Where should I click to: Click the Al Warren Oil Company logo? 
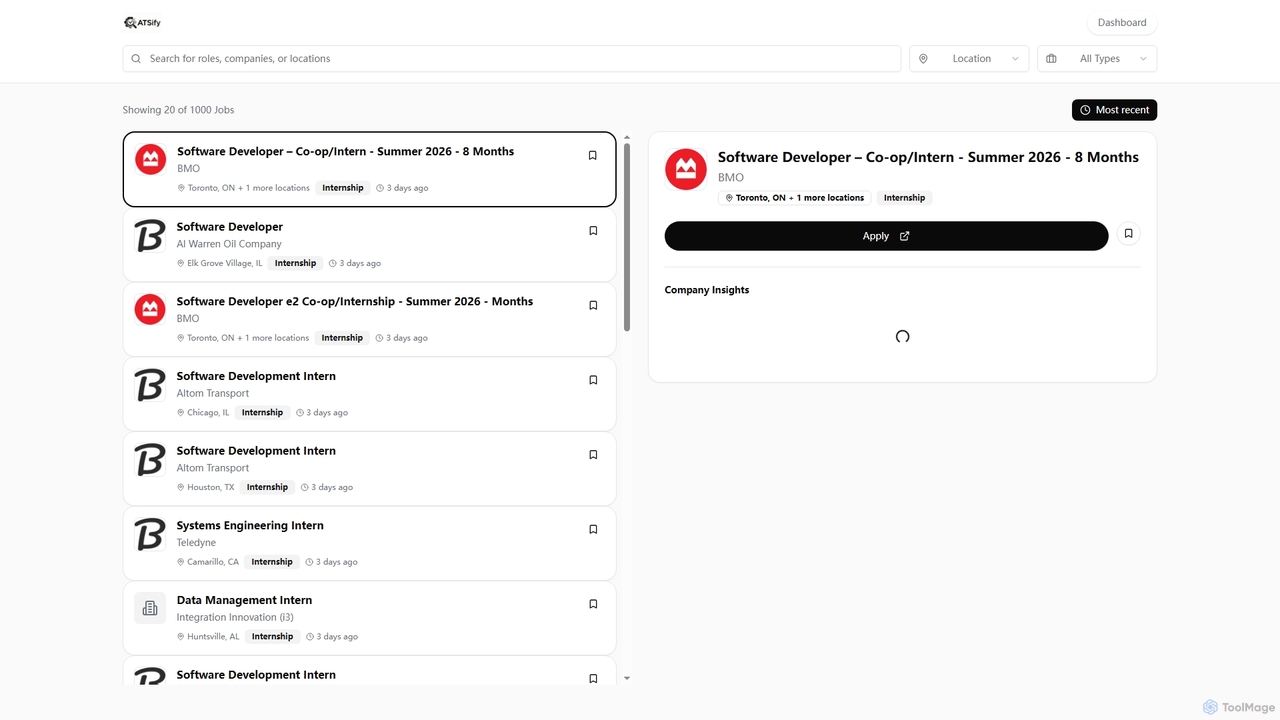click(x=150, y=235)
